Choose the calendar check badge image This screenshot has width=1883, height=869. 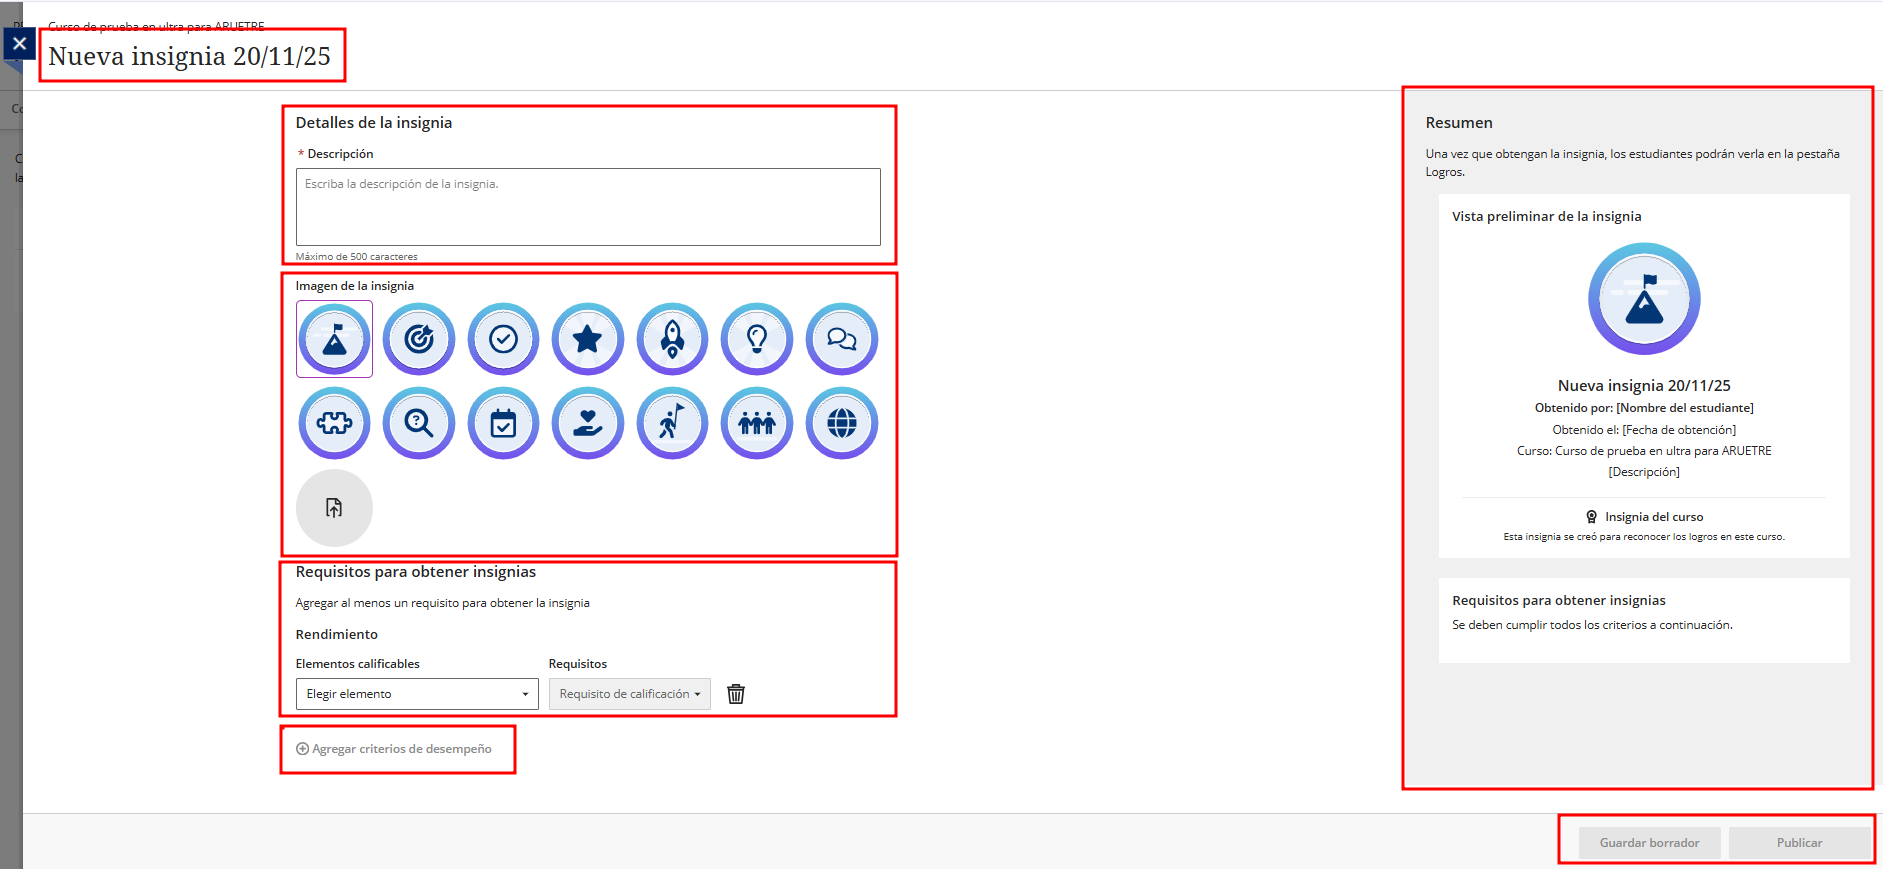[x=503, y=424]
